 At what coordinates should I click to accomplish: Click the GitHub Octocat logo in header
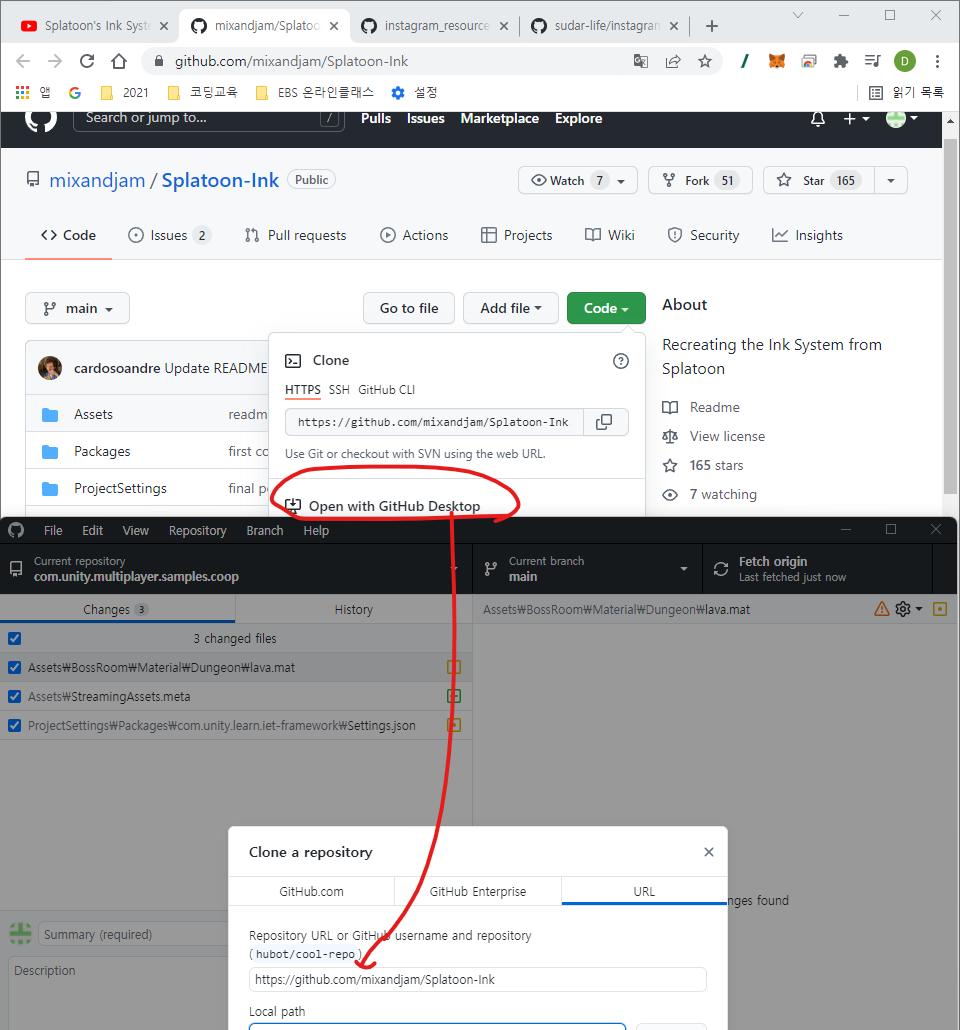pos(41,120)
